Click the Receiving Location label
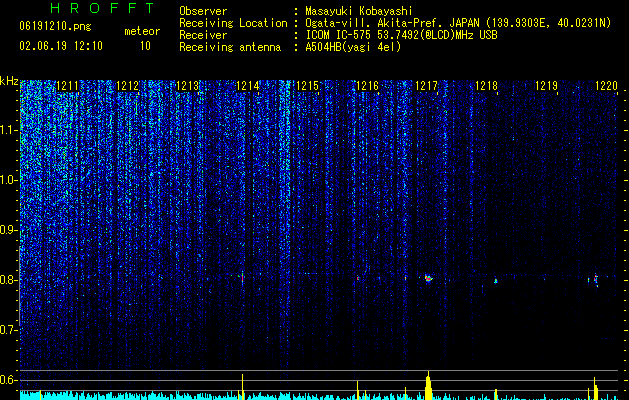Image resolution: width=629 pixels, height=400 pixels. point(233,23)
